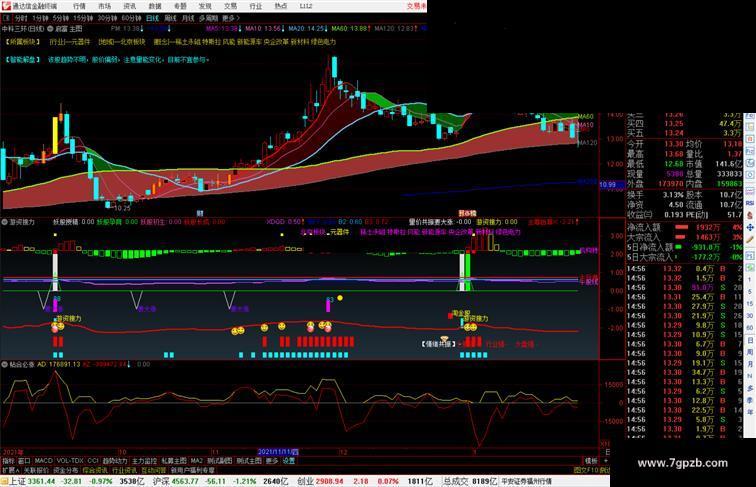The width and height of the screenshot is (756, 487).
Task: Open the 市场 menu
Action: [x=104, y=6]
